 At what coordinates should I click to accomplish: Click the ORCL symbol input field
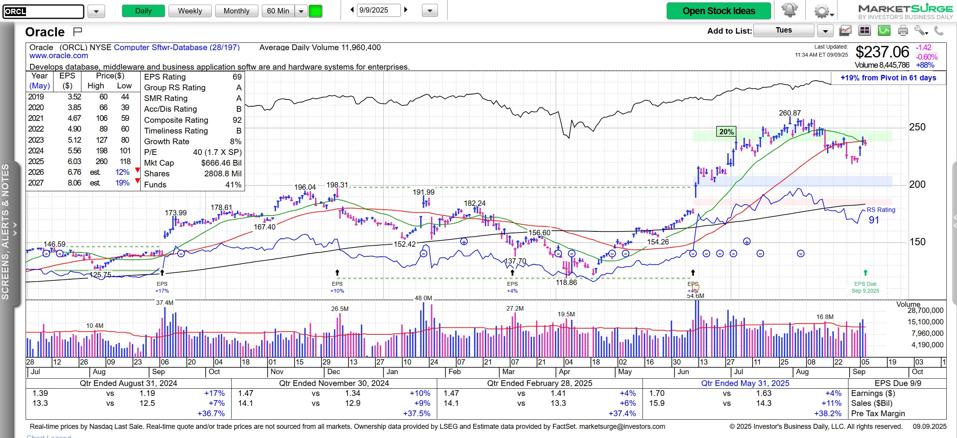click(x=43, y=12)
